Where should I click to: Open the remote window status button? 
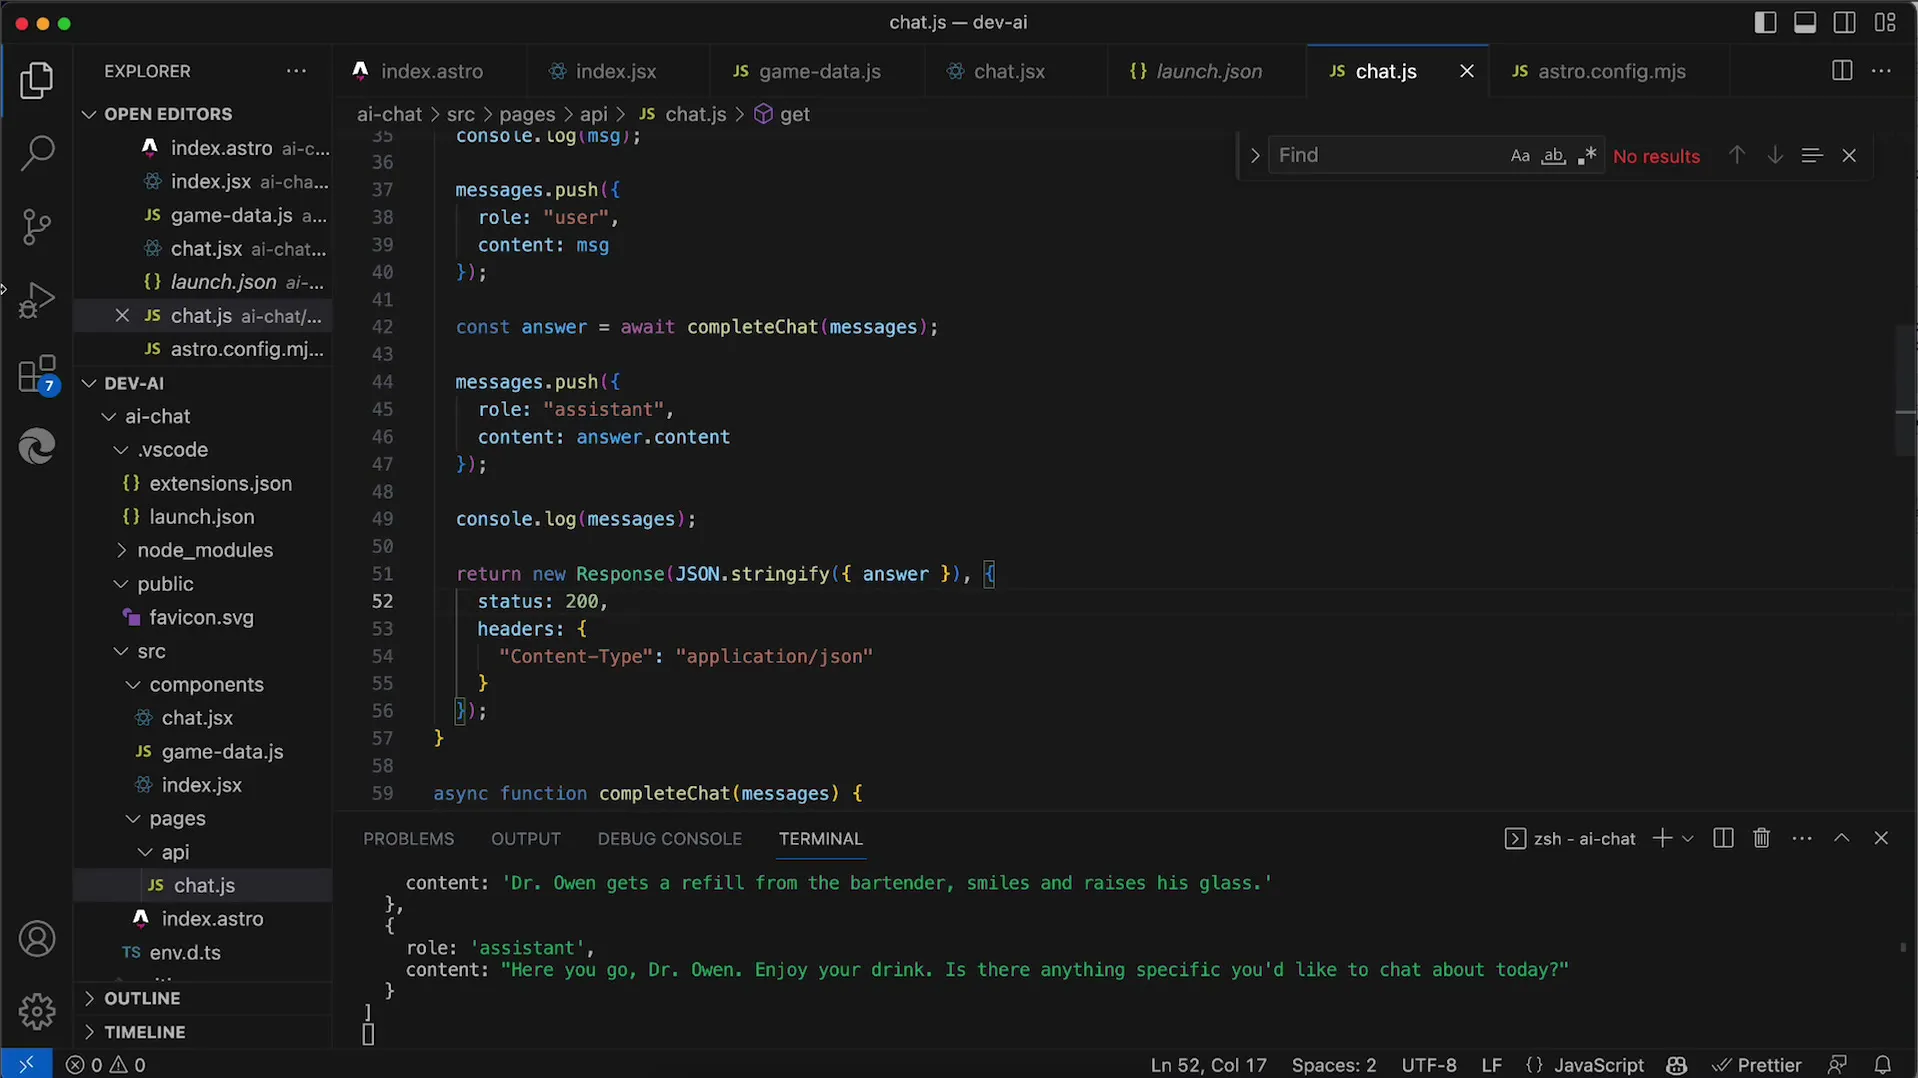pos(27,1065)
